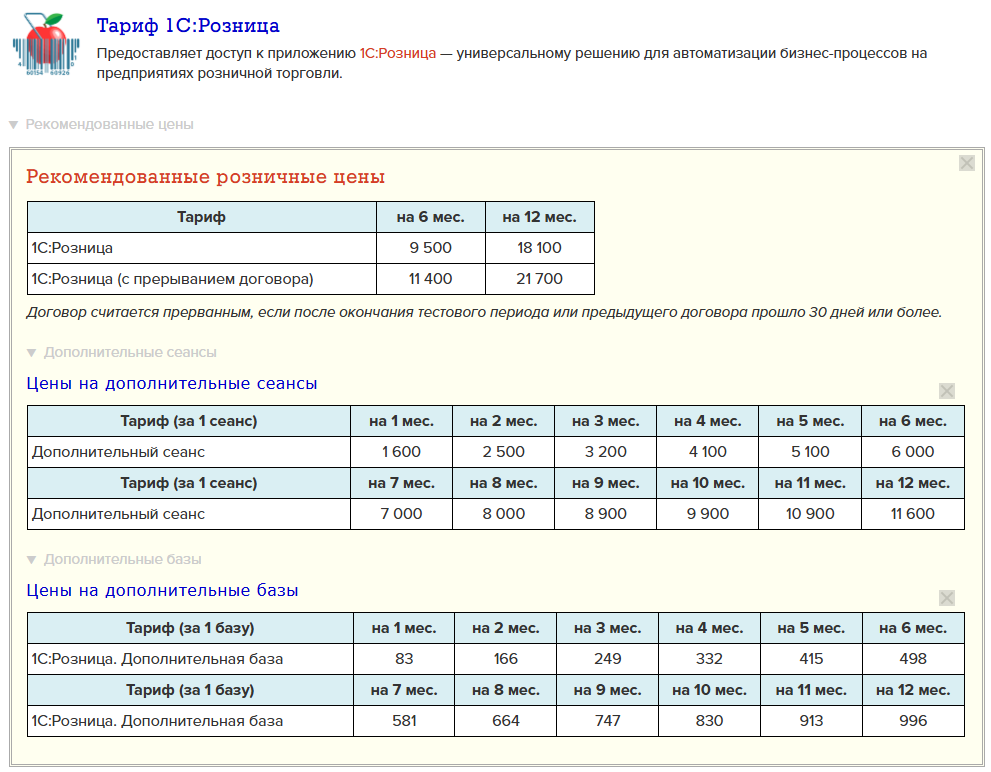Image resolution: width=991 pixels, height=772 pixels.
Task: Click the 1 600 session price cell
Action: (x=401, y=452)
